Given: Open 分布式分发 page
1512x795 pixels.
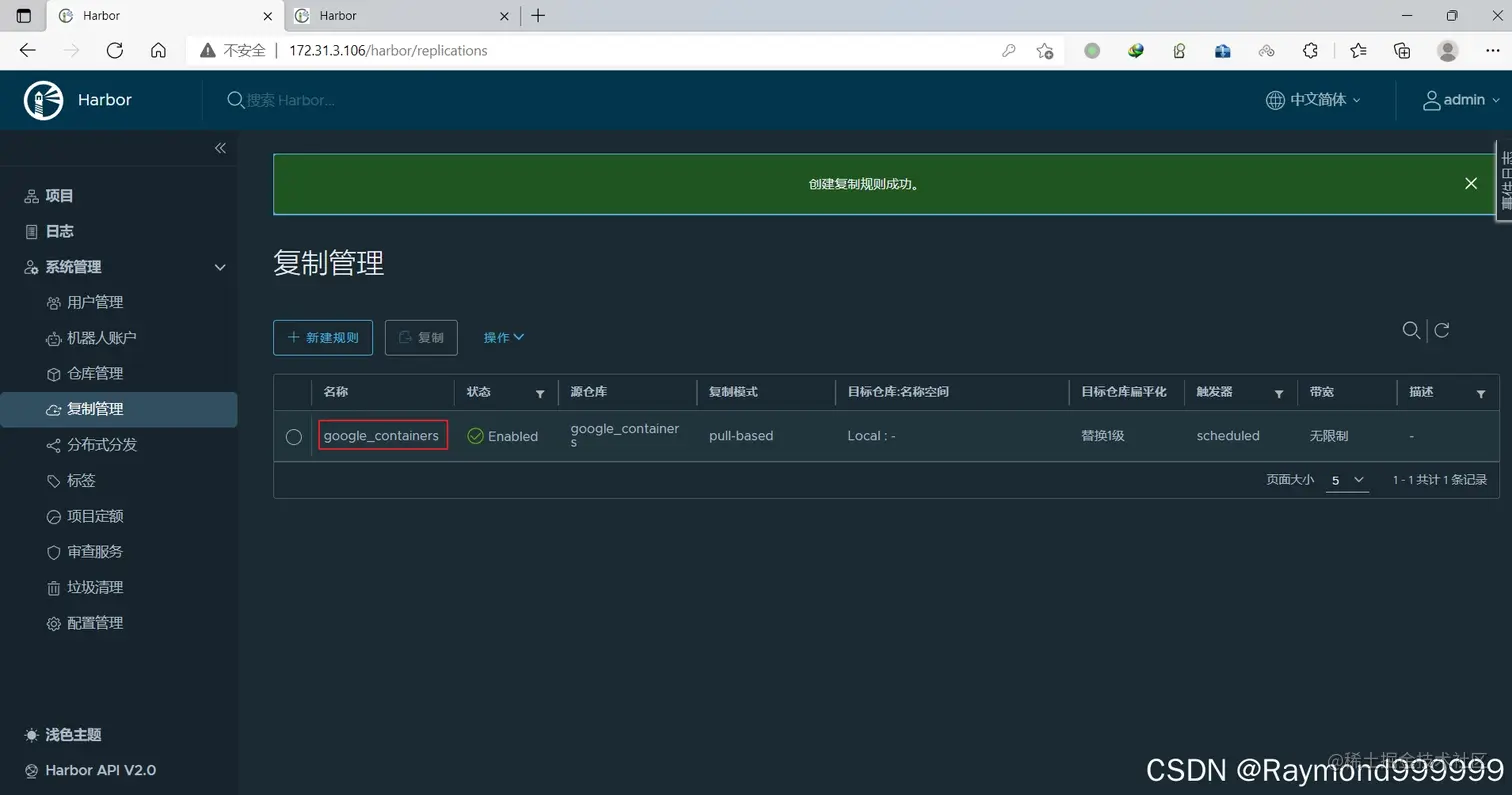Looking at the screenshot, I should (x=101, y=444).
